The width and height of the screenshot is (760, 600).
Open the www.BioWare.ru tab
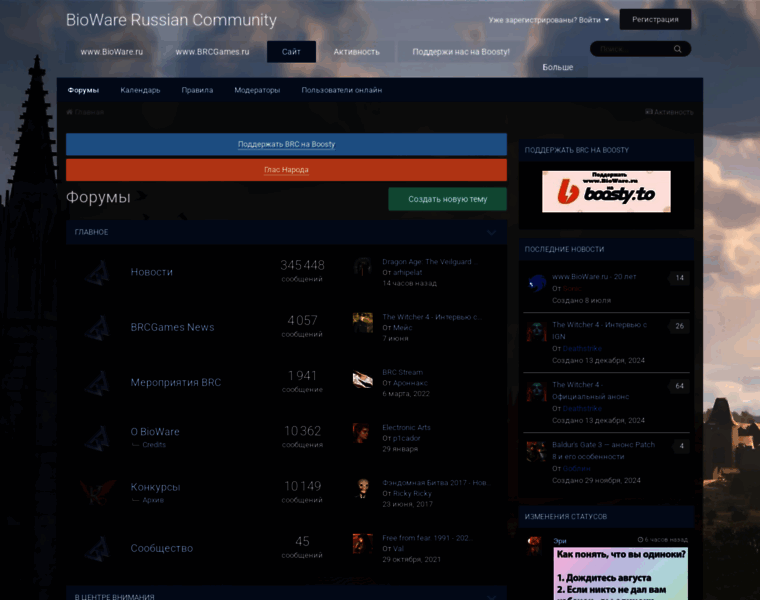(112, 52)
